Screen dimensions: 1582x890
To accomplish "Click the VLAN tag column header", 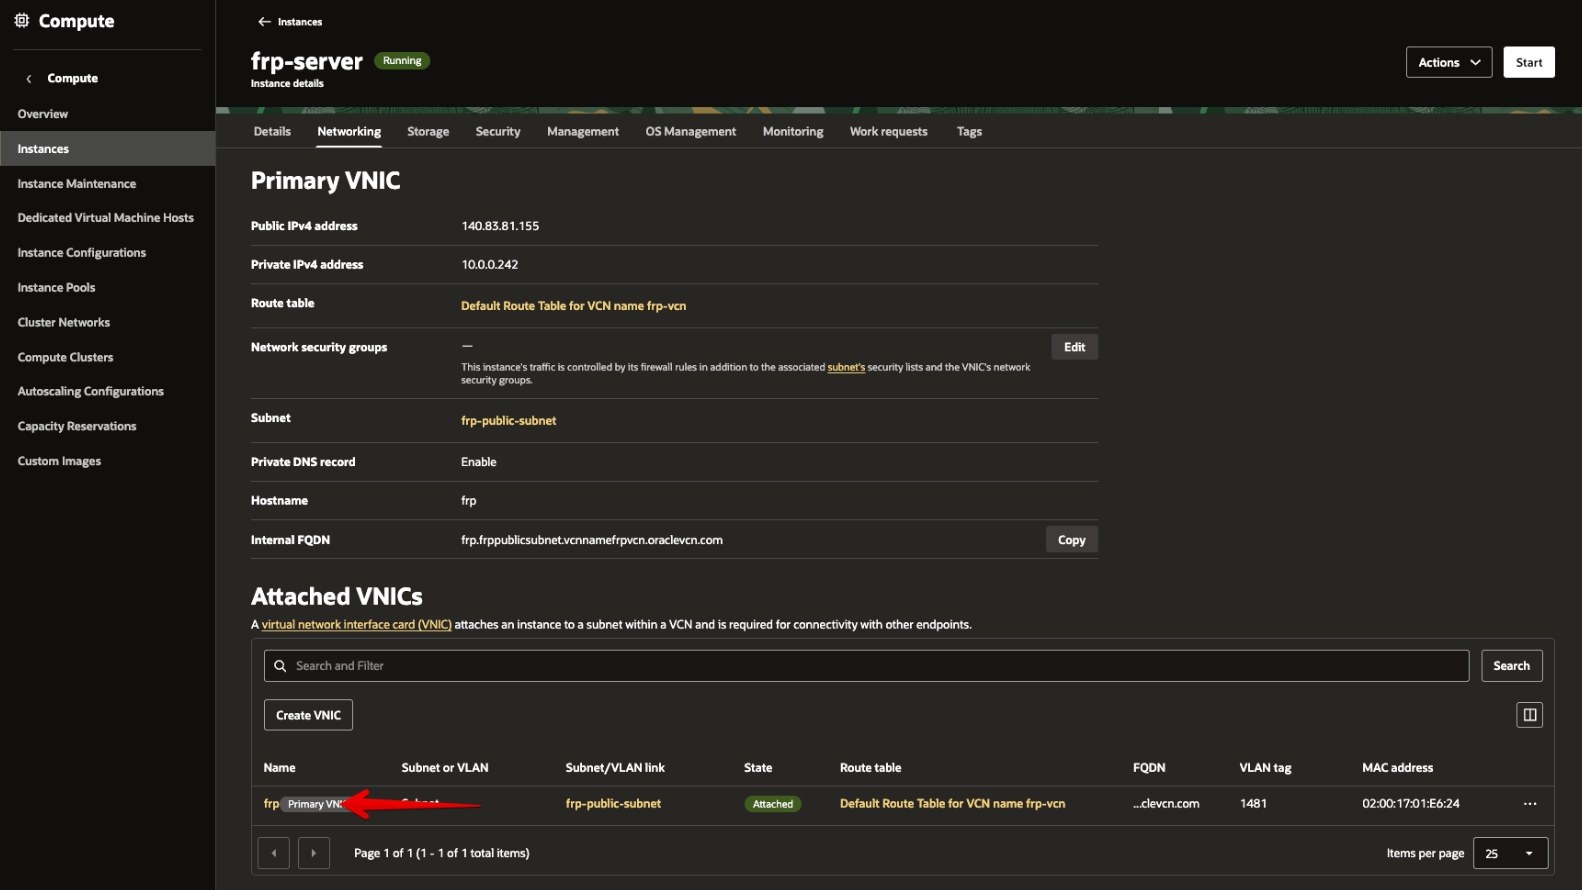I will point(1265,768).
